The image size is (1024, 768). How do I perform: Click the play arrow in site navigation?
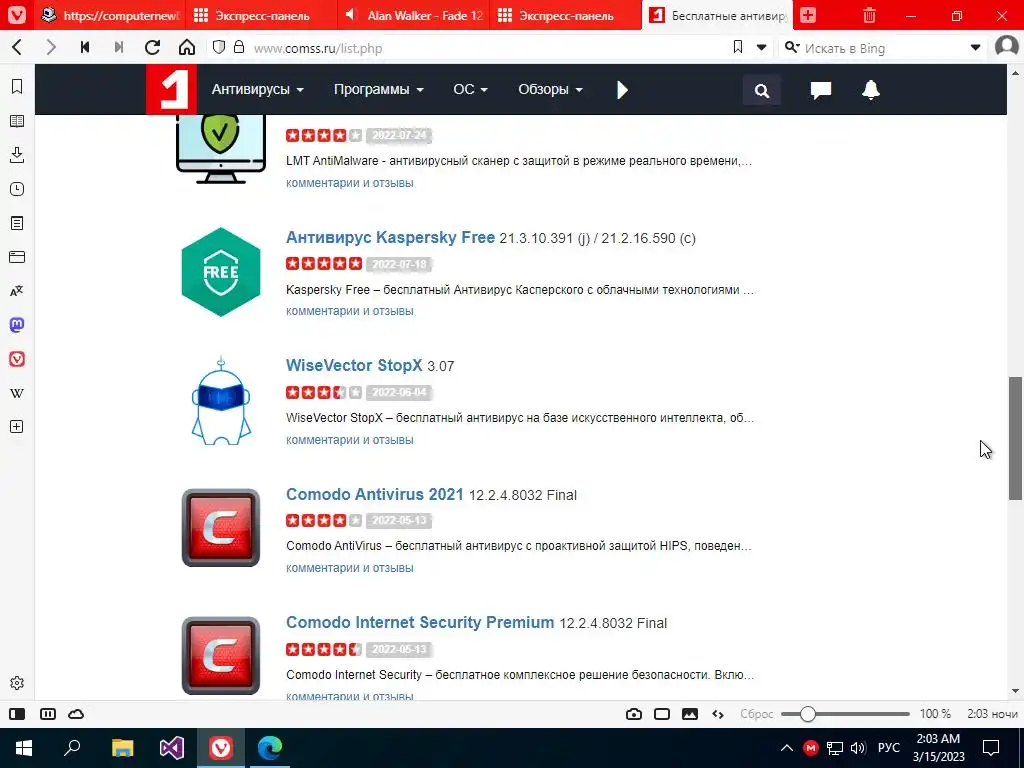[622, 90]
